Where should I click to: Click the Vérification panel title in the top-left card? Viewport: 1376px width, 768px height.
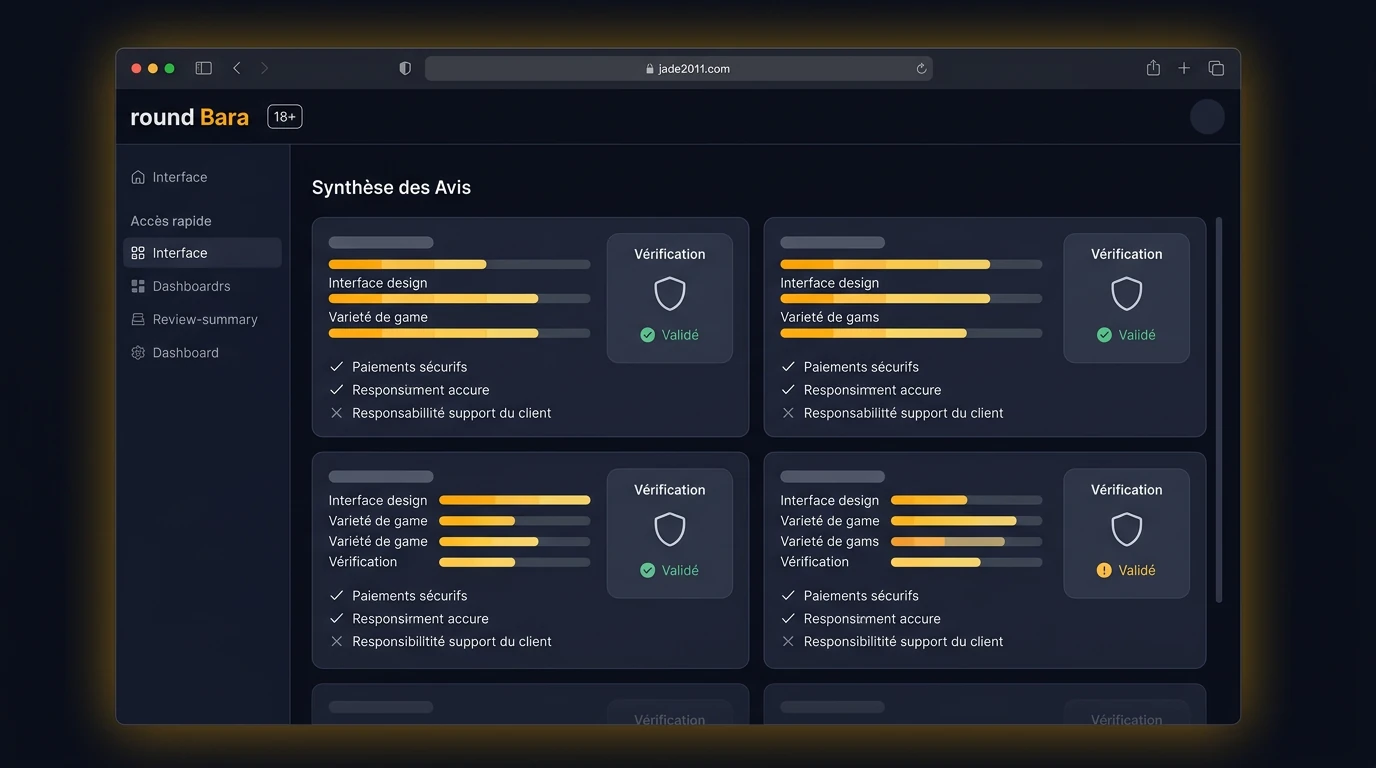(670, 254)
